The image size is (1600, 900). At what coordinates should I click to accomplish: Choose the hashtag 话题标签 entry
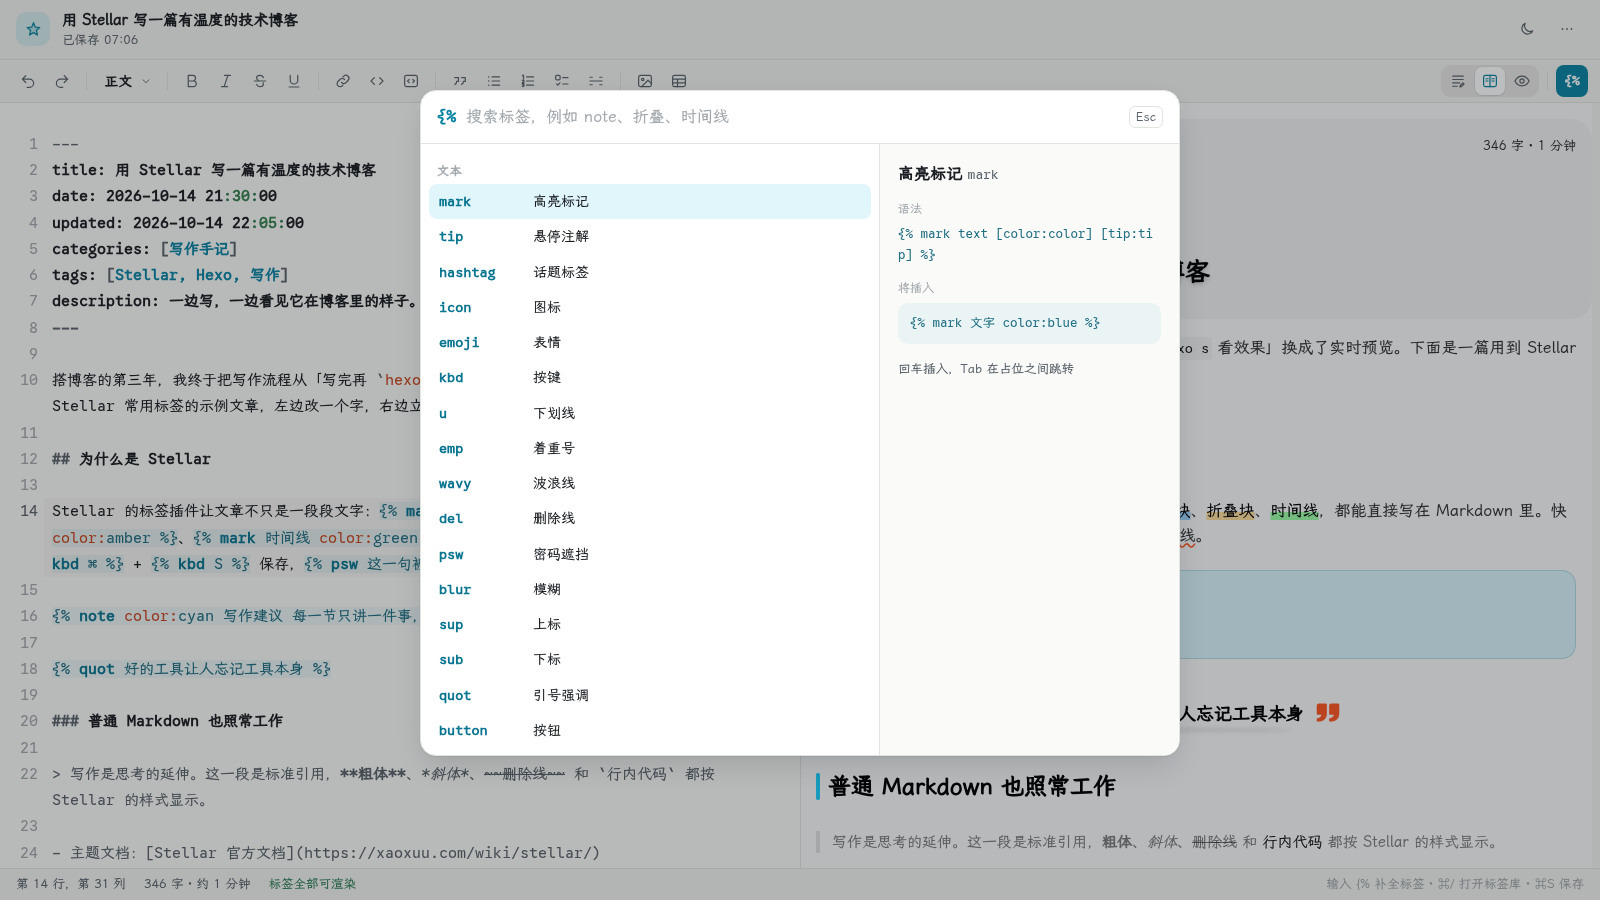(650, 272)
